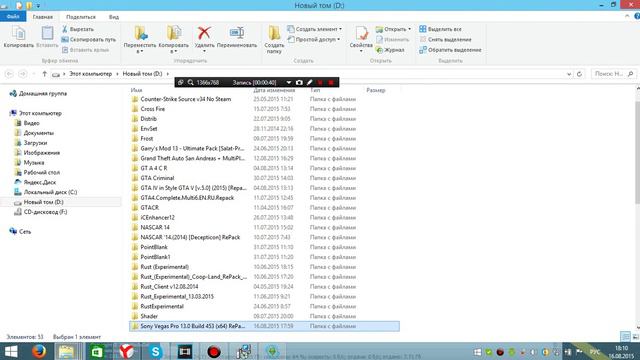Select Загрузки in navigation pane
640x360 pixels.
[x=35, y=143]
